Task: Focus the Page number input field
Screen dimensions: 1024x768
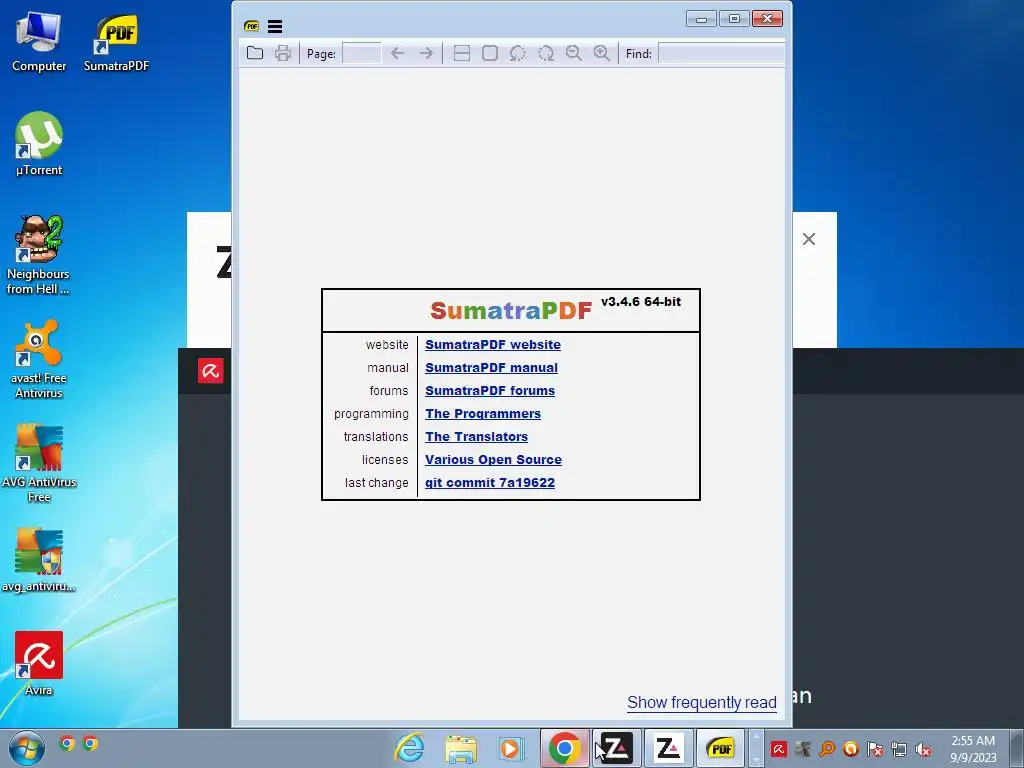Action: coord(362,54)
